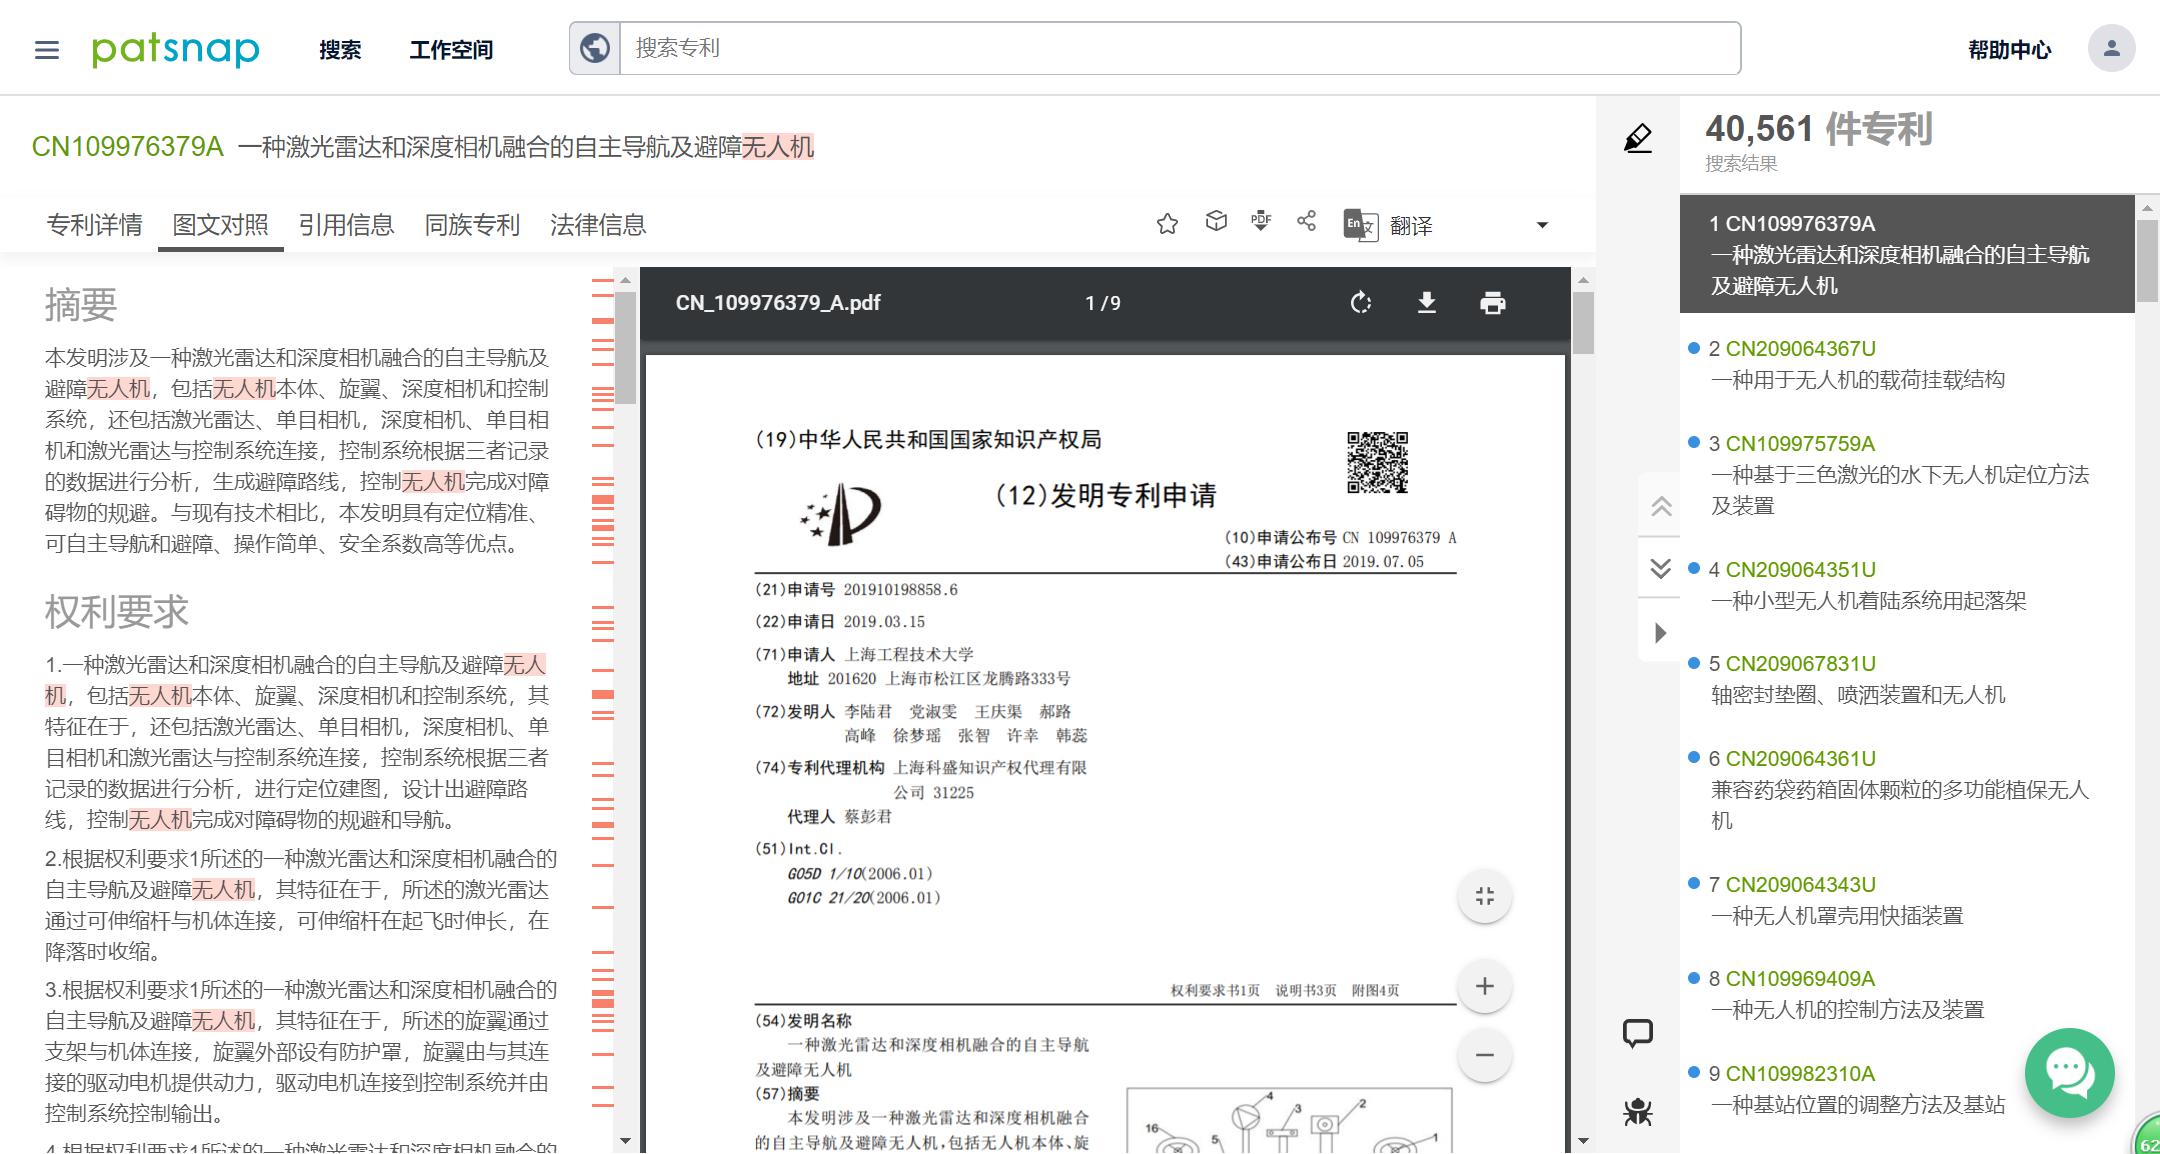Click the highlighter pen icon
The width and height of the screenshot is (2160, 1154).
1637,138
